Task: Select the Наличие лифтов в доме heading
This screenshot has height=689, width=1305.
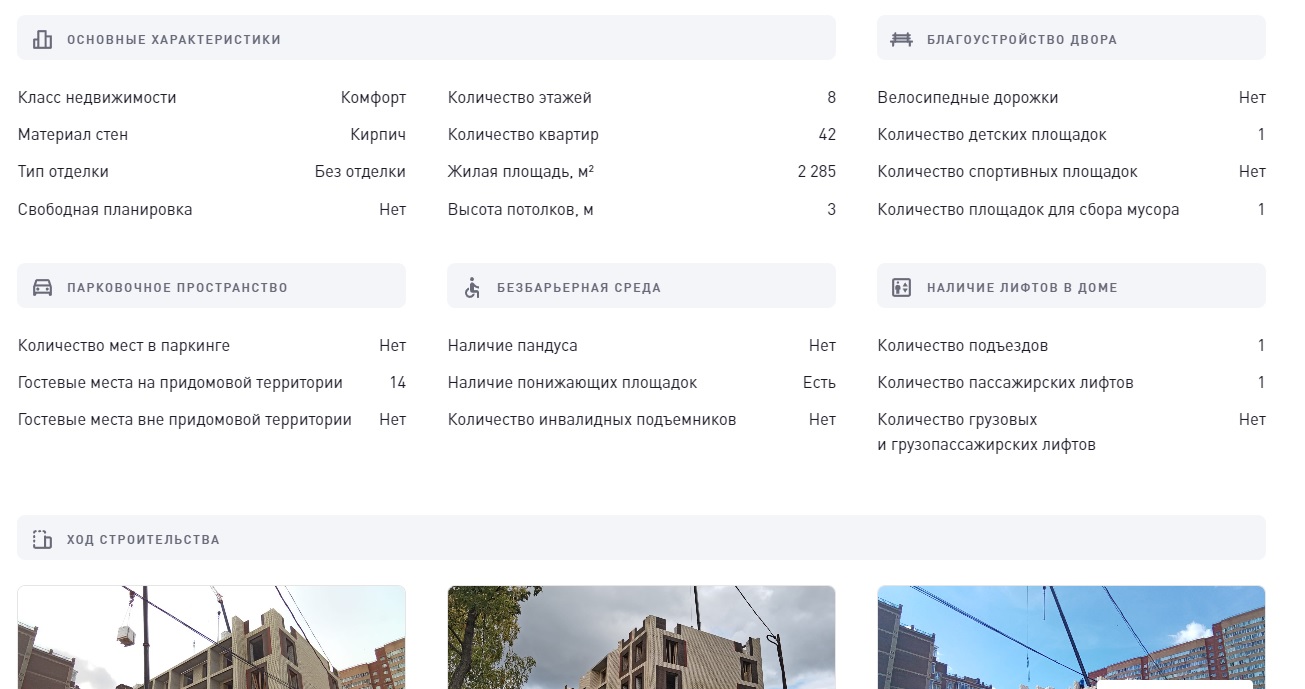Action: coord(1022,288)
